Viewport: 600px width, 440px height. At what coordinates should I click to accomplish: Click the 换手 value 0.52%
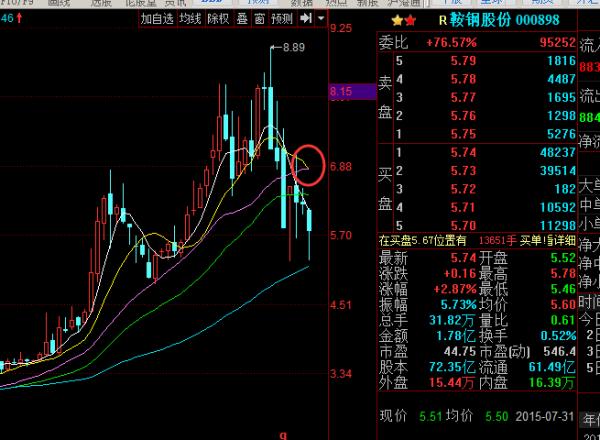[x=558, y=336]
